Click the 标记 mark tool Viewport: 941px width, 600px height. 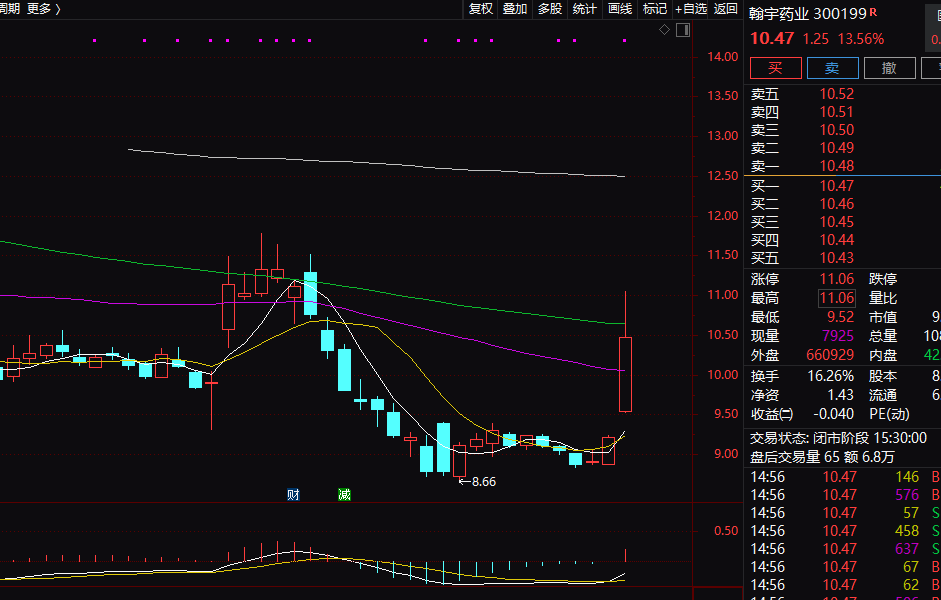655,9
